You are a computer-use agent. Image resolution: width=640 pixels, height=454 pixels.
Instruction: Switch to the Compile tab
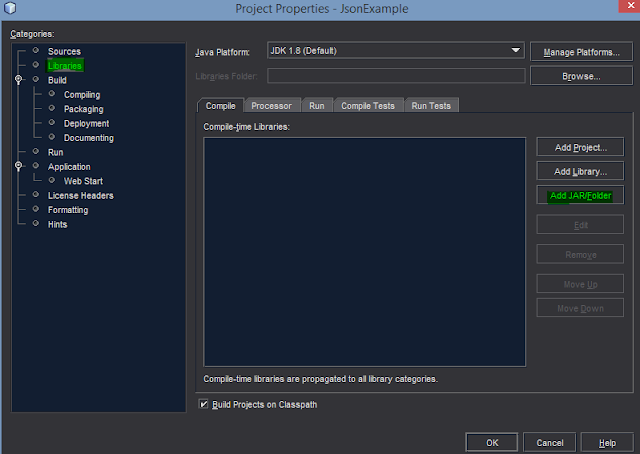click(x=220, y=106)
